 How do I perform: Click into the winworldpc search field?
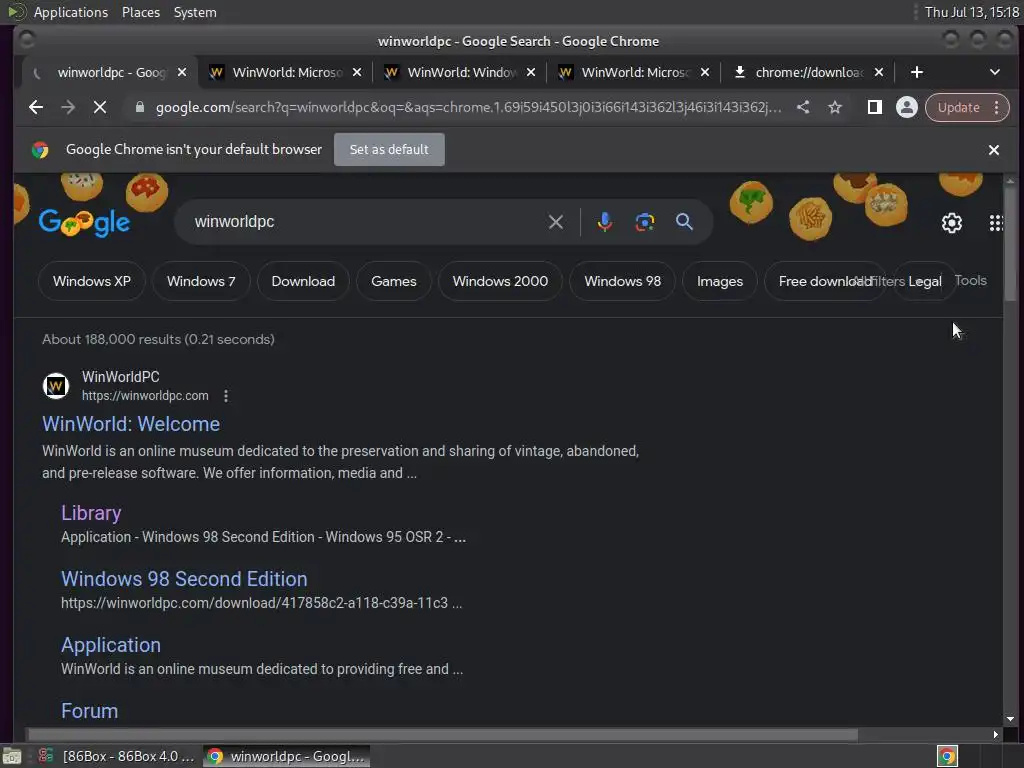366,222
